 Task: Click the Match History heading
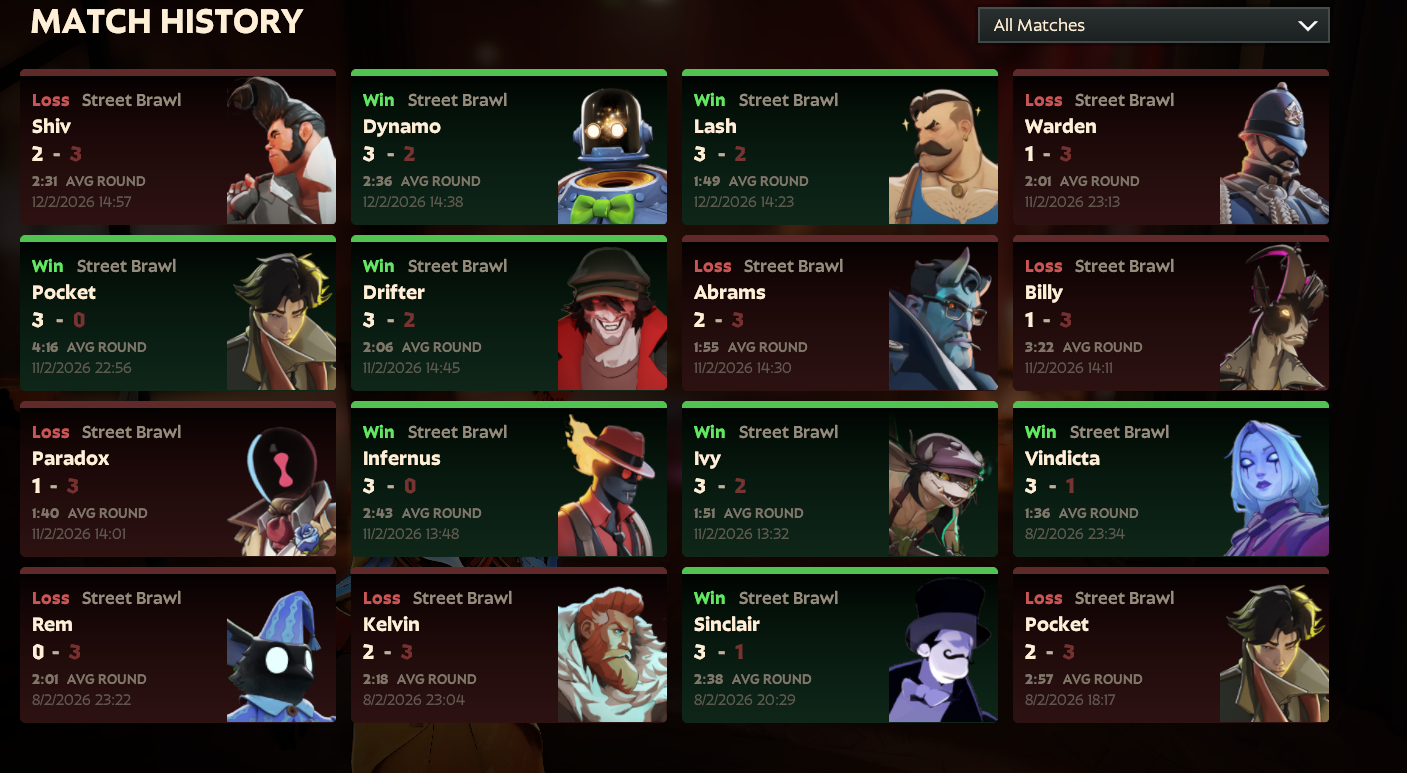pyautogui.click(x=167, y=21)
